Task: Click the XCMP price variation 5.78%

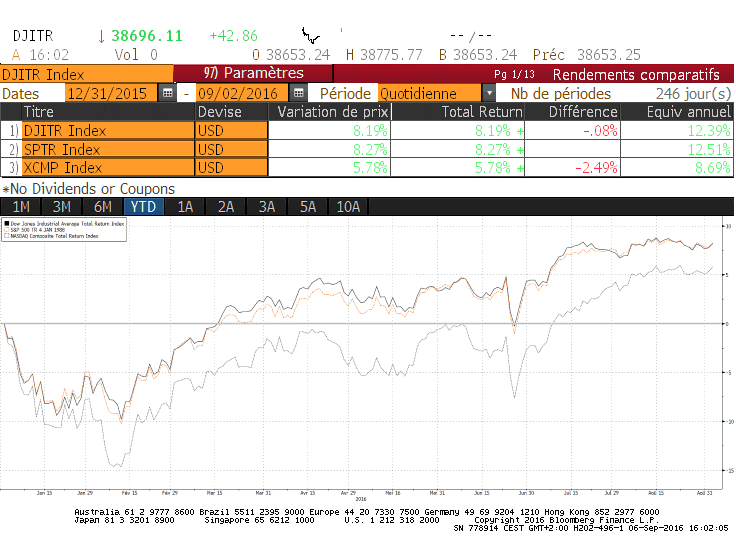Action: [x=370, y=168]
